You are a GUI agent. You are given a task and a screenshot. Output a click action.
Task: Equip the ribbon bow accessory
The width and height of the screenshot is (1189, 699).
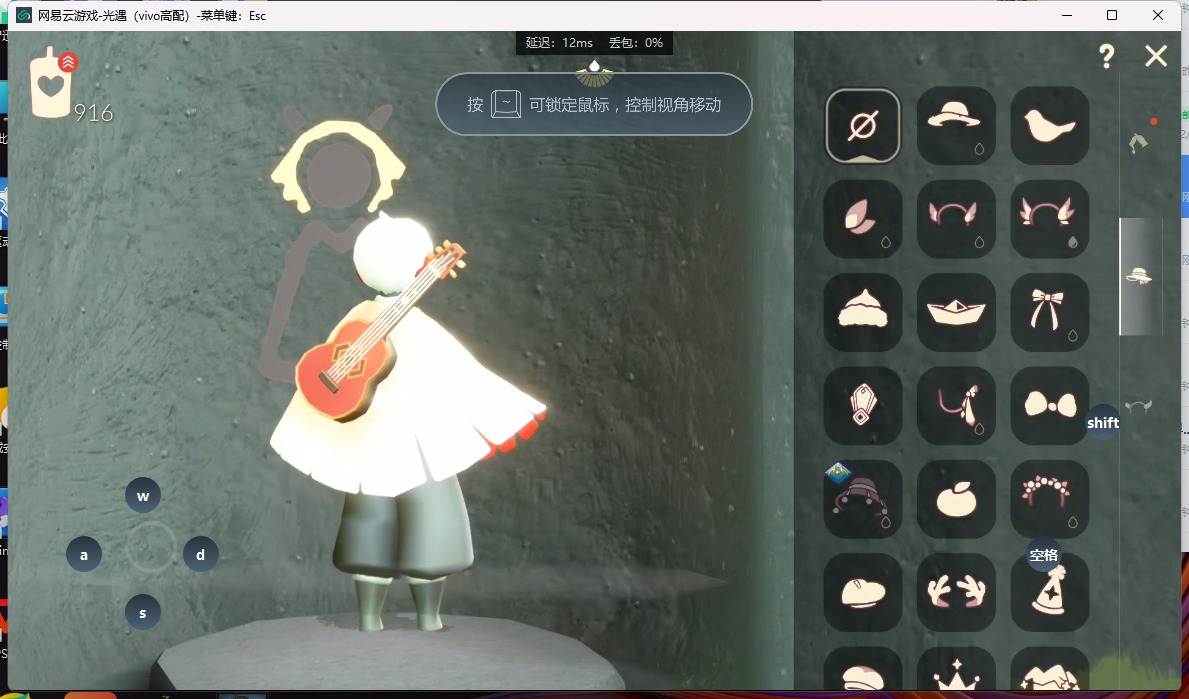pos(1049,312)
